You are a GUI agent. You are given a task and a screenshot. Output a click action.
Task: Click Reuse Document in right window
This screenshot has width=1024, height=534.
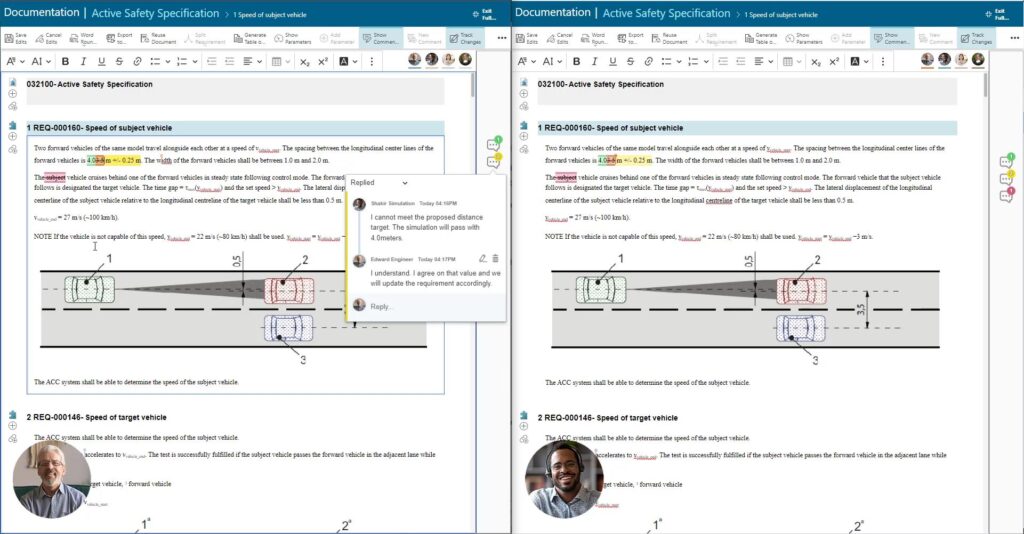pos(669,39)
